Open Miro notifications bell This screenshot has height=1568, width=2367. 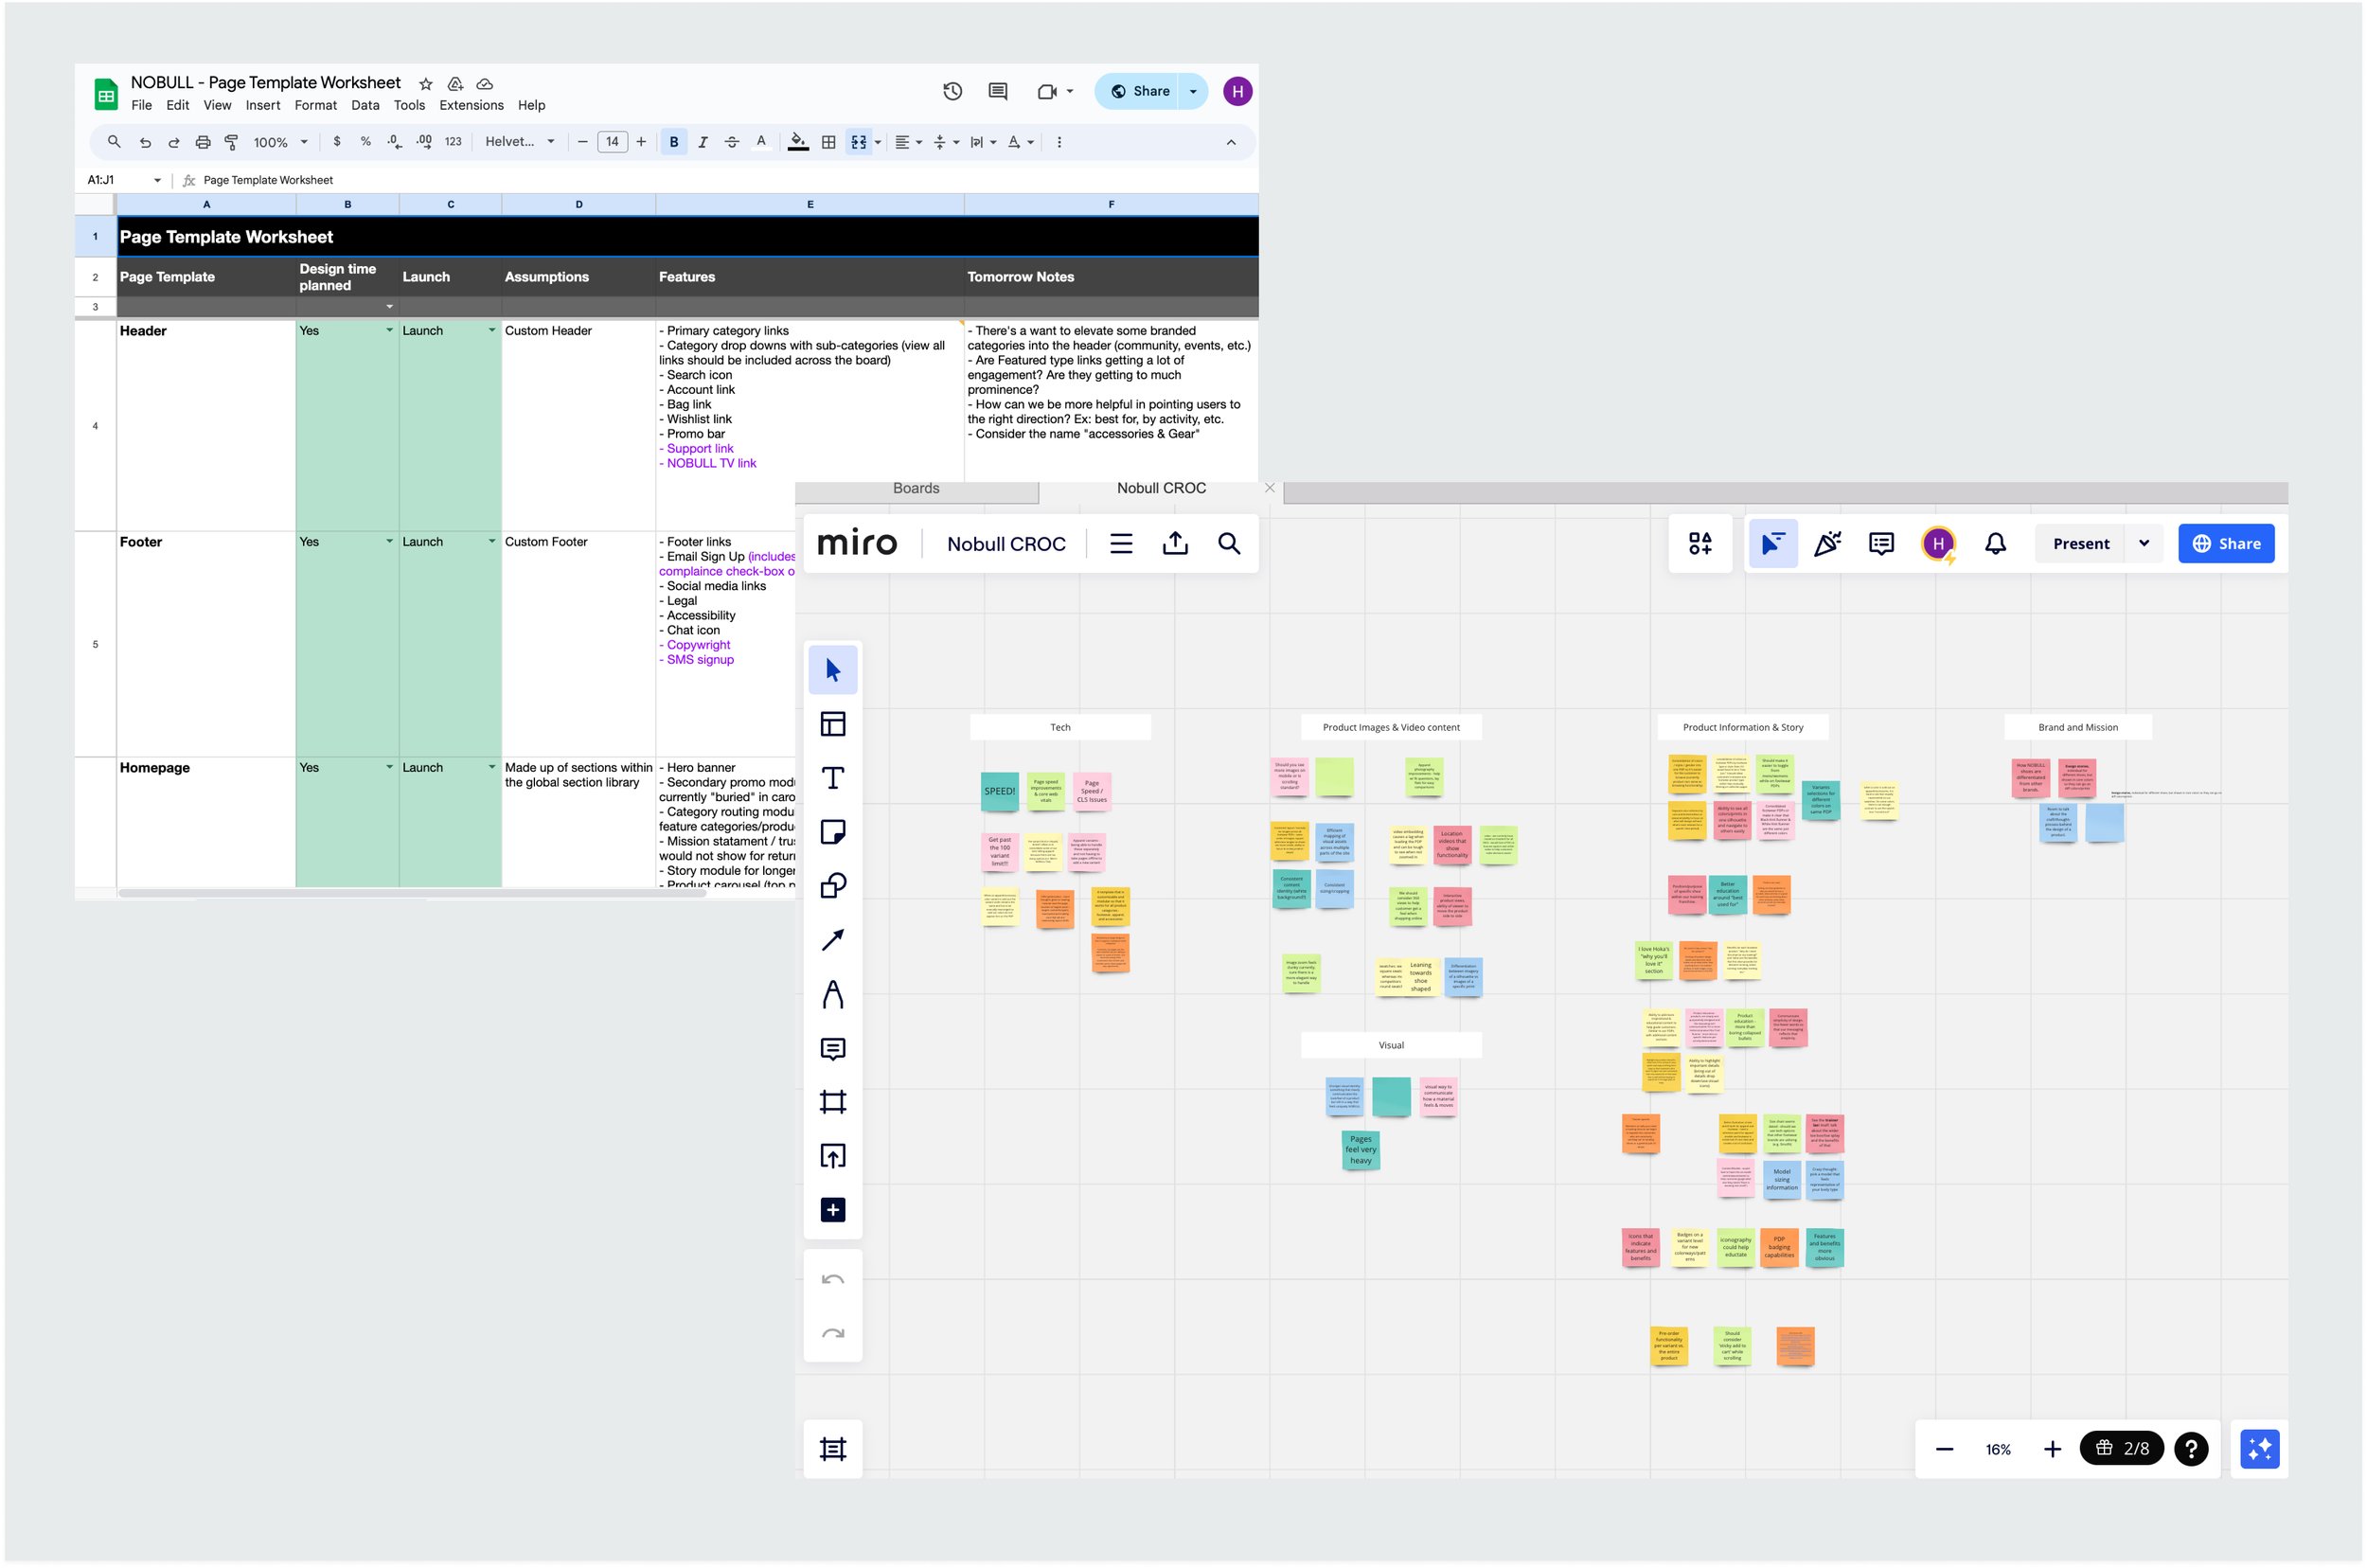(1995, 543)
